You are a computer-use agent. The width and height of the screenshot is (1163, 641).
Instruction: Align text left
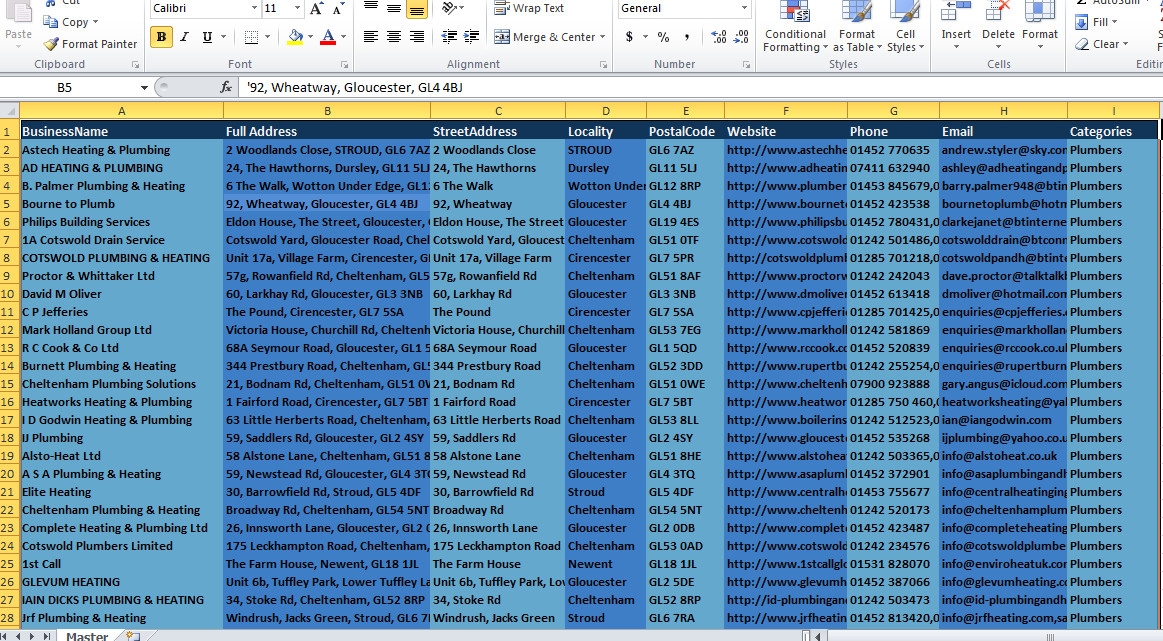tap(371, 36)
